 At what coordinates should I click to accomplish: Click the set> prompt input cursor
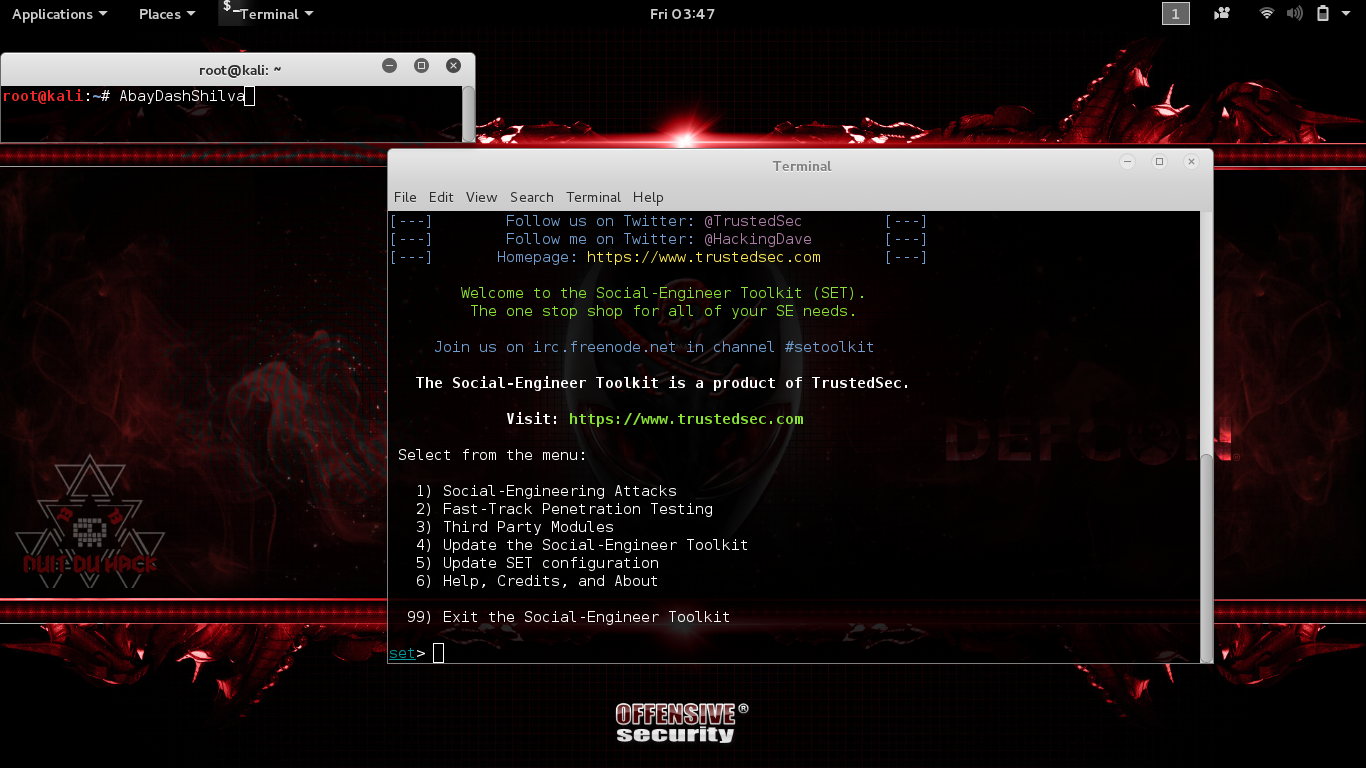click(x=438, y=653)
